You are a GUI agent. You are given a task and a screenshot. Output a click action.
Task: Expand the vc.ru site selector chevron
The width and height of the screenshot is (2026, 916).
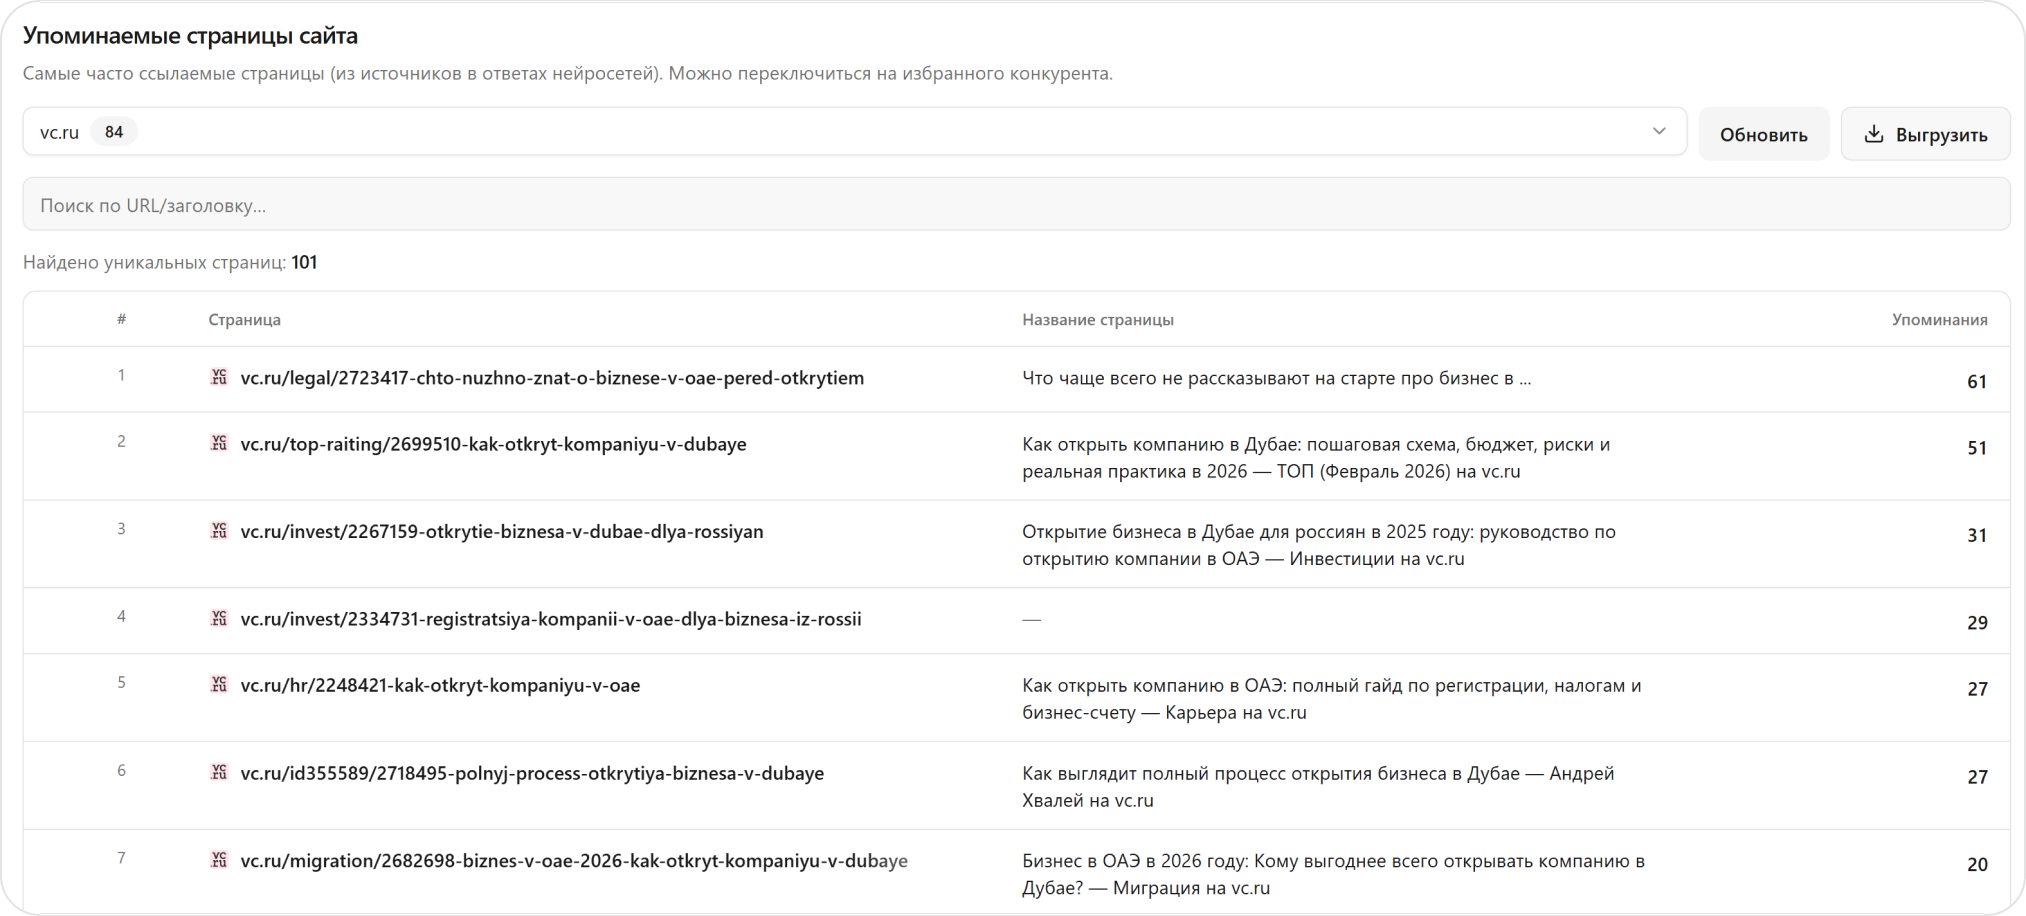click(x=1659, y=132)
